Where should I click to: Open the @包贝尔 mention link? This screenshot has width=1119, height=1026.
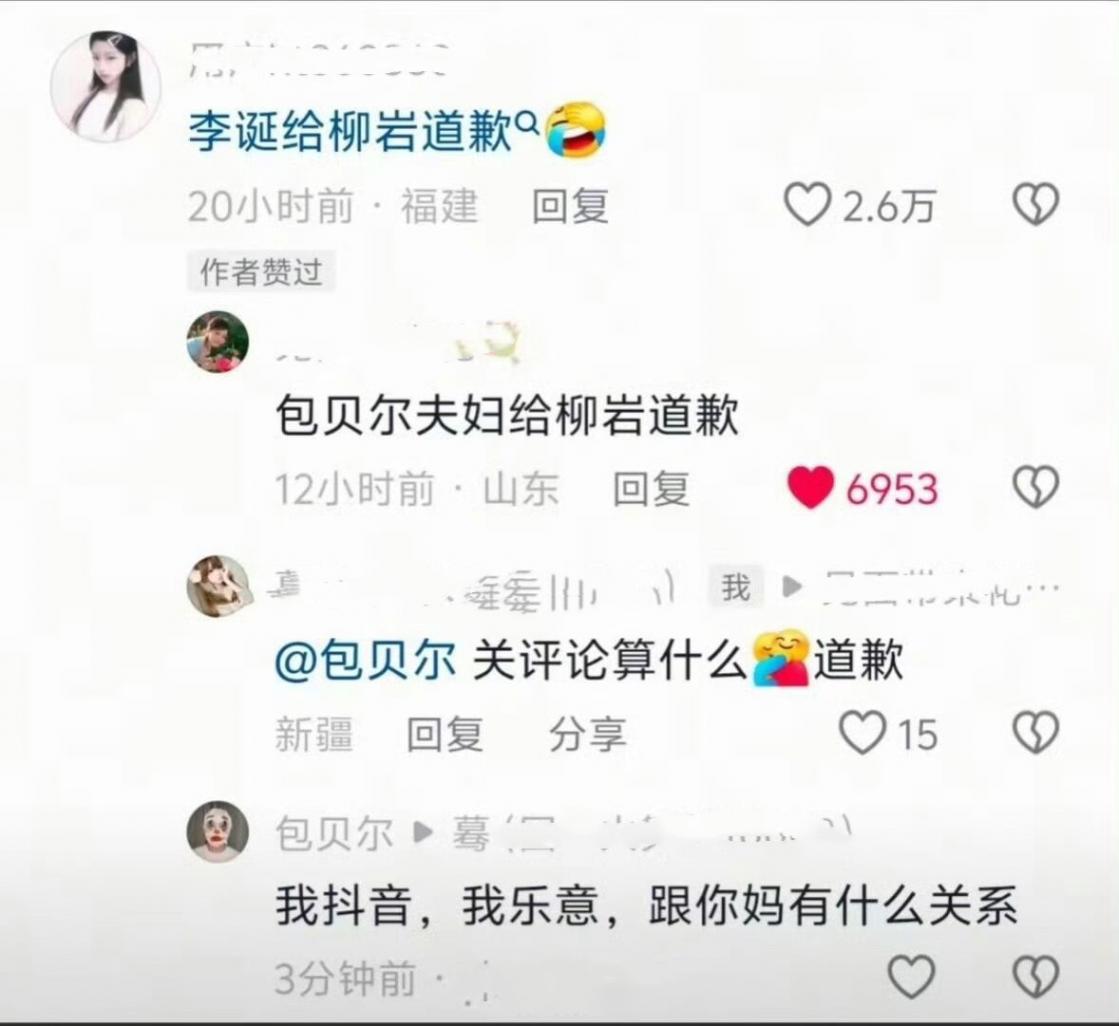(x=365, y=660)
